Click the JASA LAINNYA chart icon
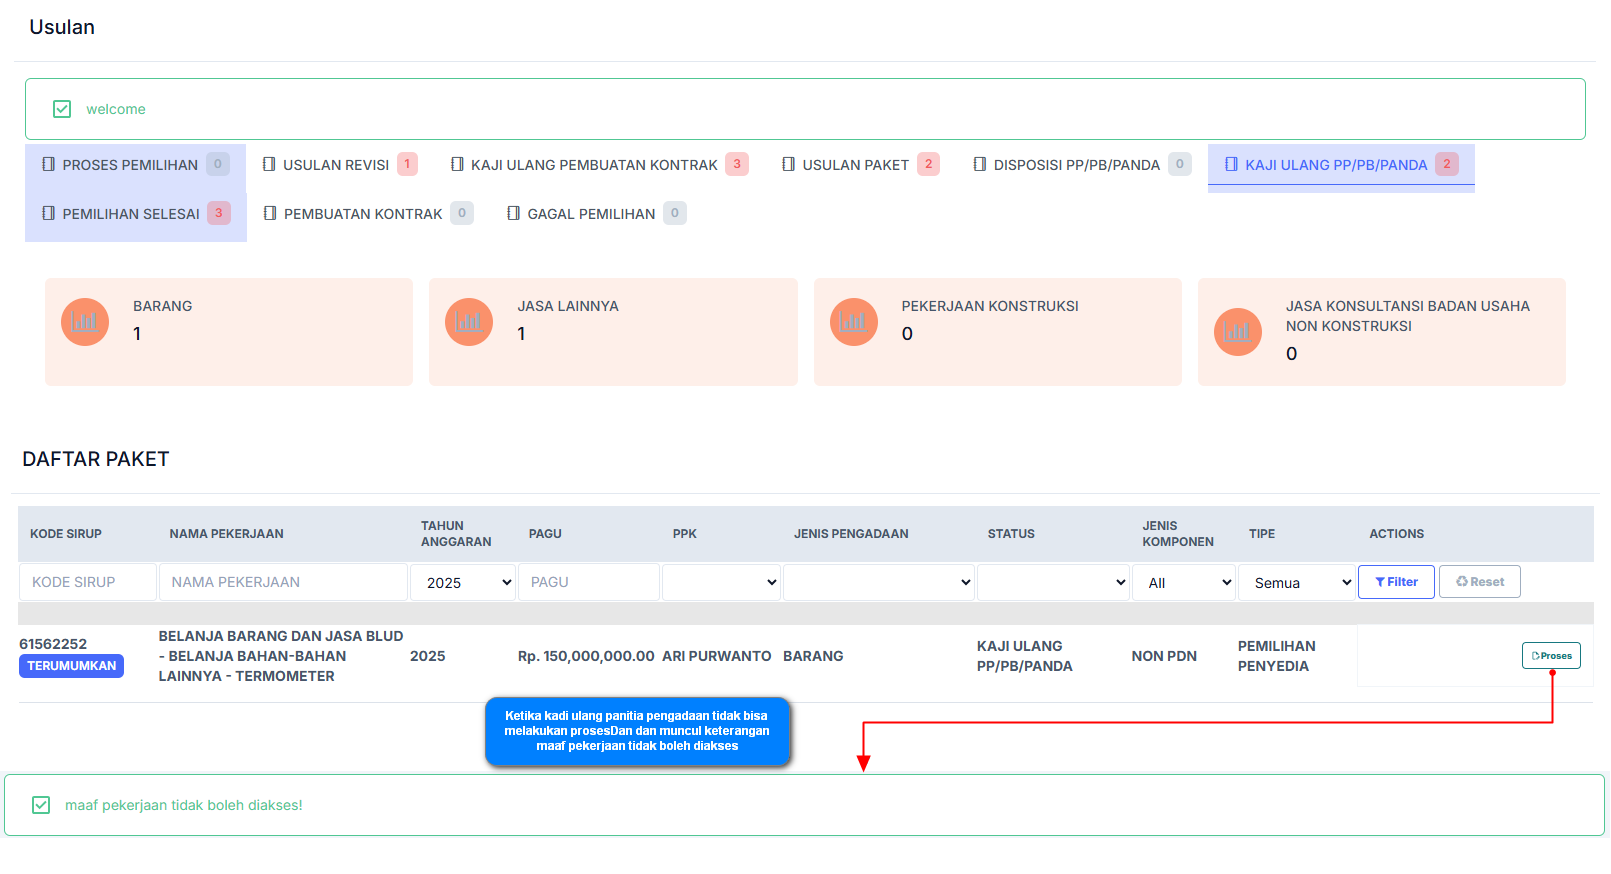Image resolution: width=1611 pixels, height=874 pixels. click(469, 322)
